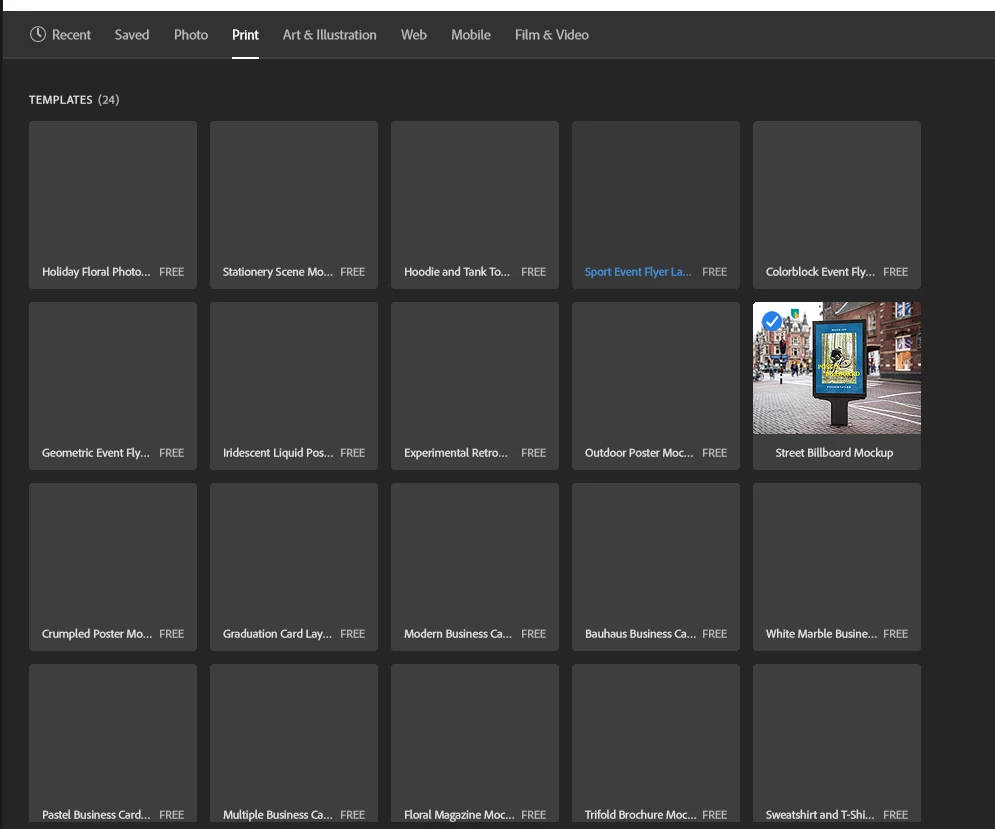This screenshot has height=829, width=995.
Task: Switch to the Photo tab
Action: click(x=191, y=35)
